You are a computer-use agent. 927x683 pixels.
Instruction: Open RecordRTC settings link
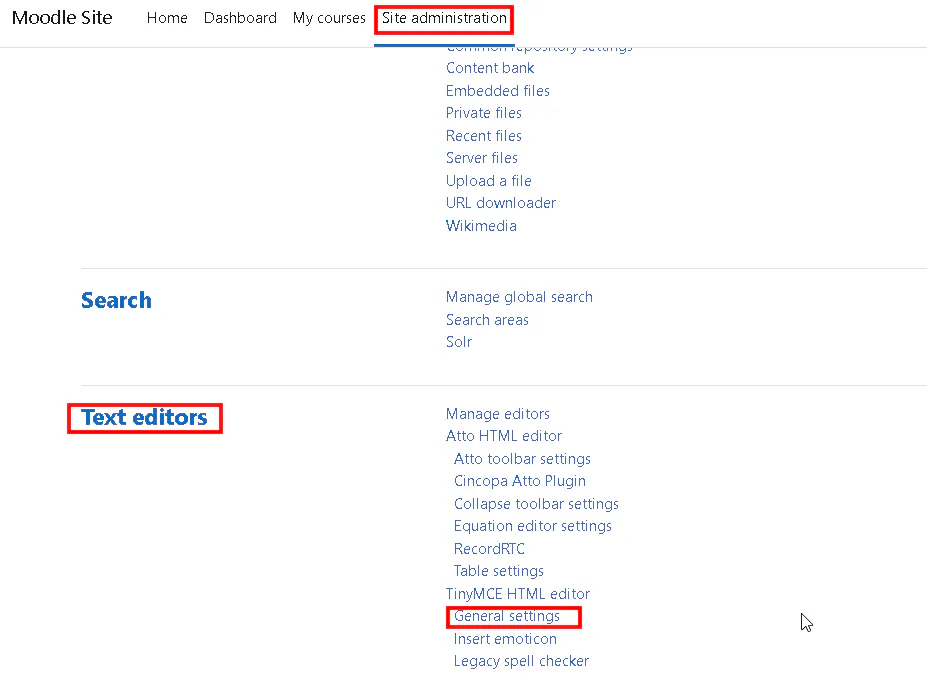pyautogui.click(x=489, y=549)
